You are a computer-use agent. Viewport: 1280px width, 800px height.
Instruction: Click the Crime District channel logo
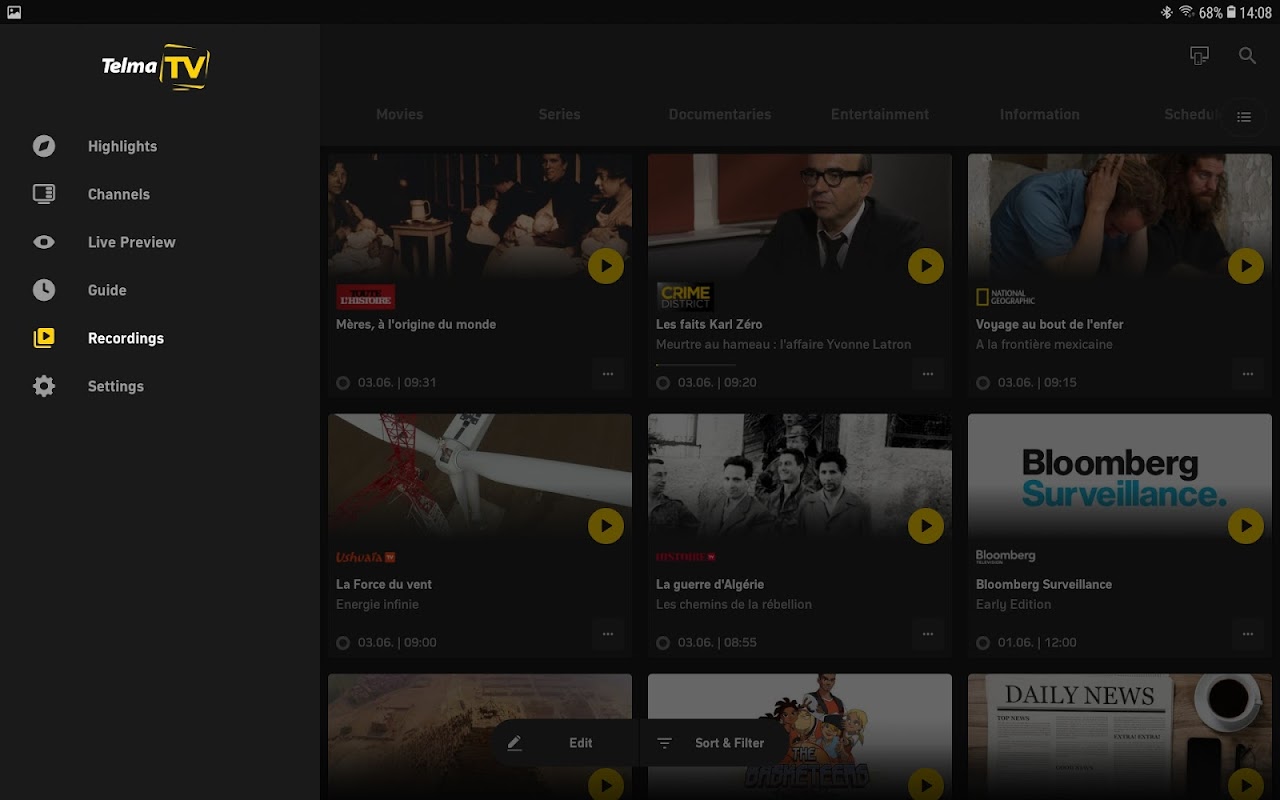[685, 297]
